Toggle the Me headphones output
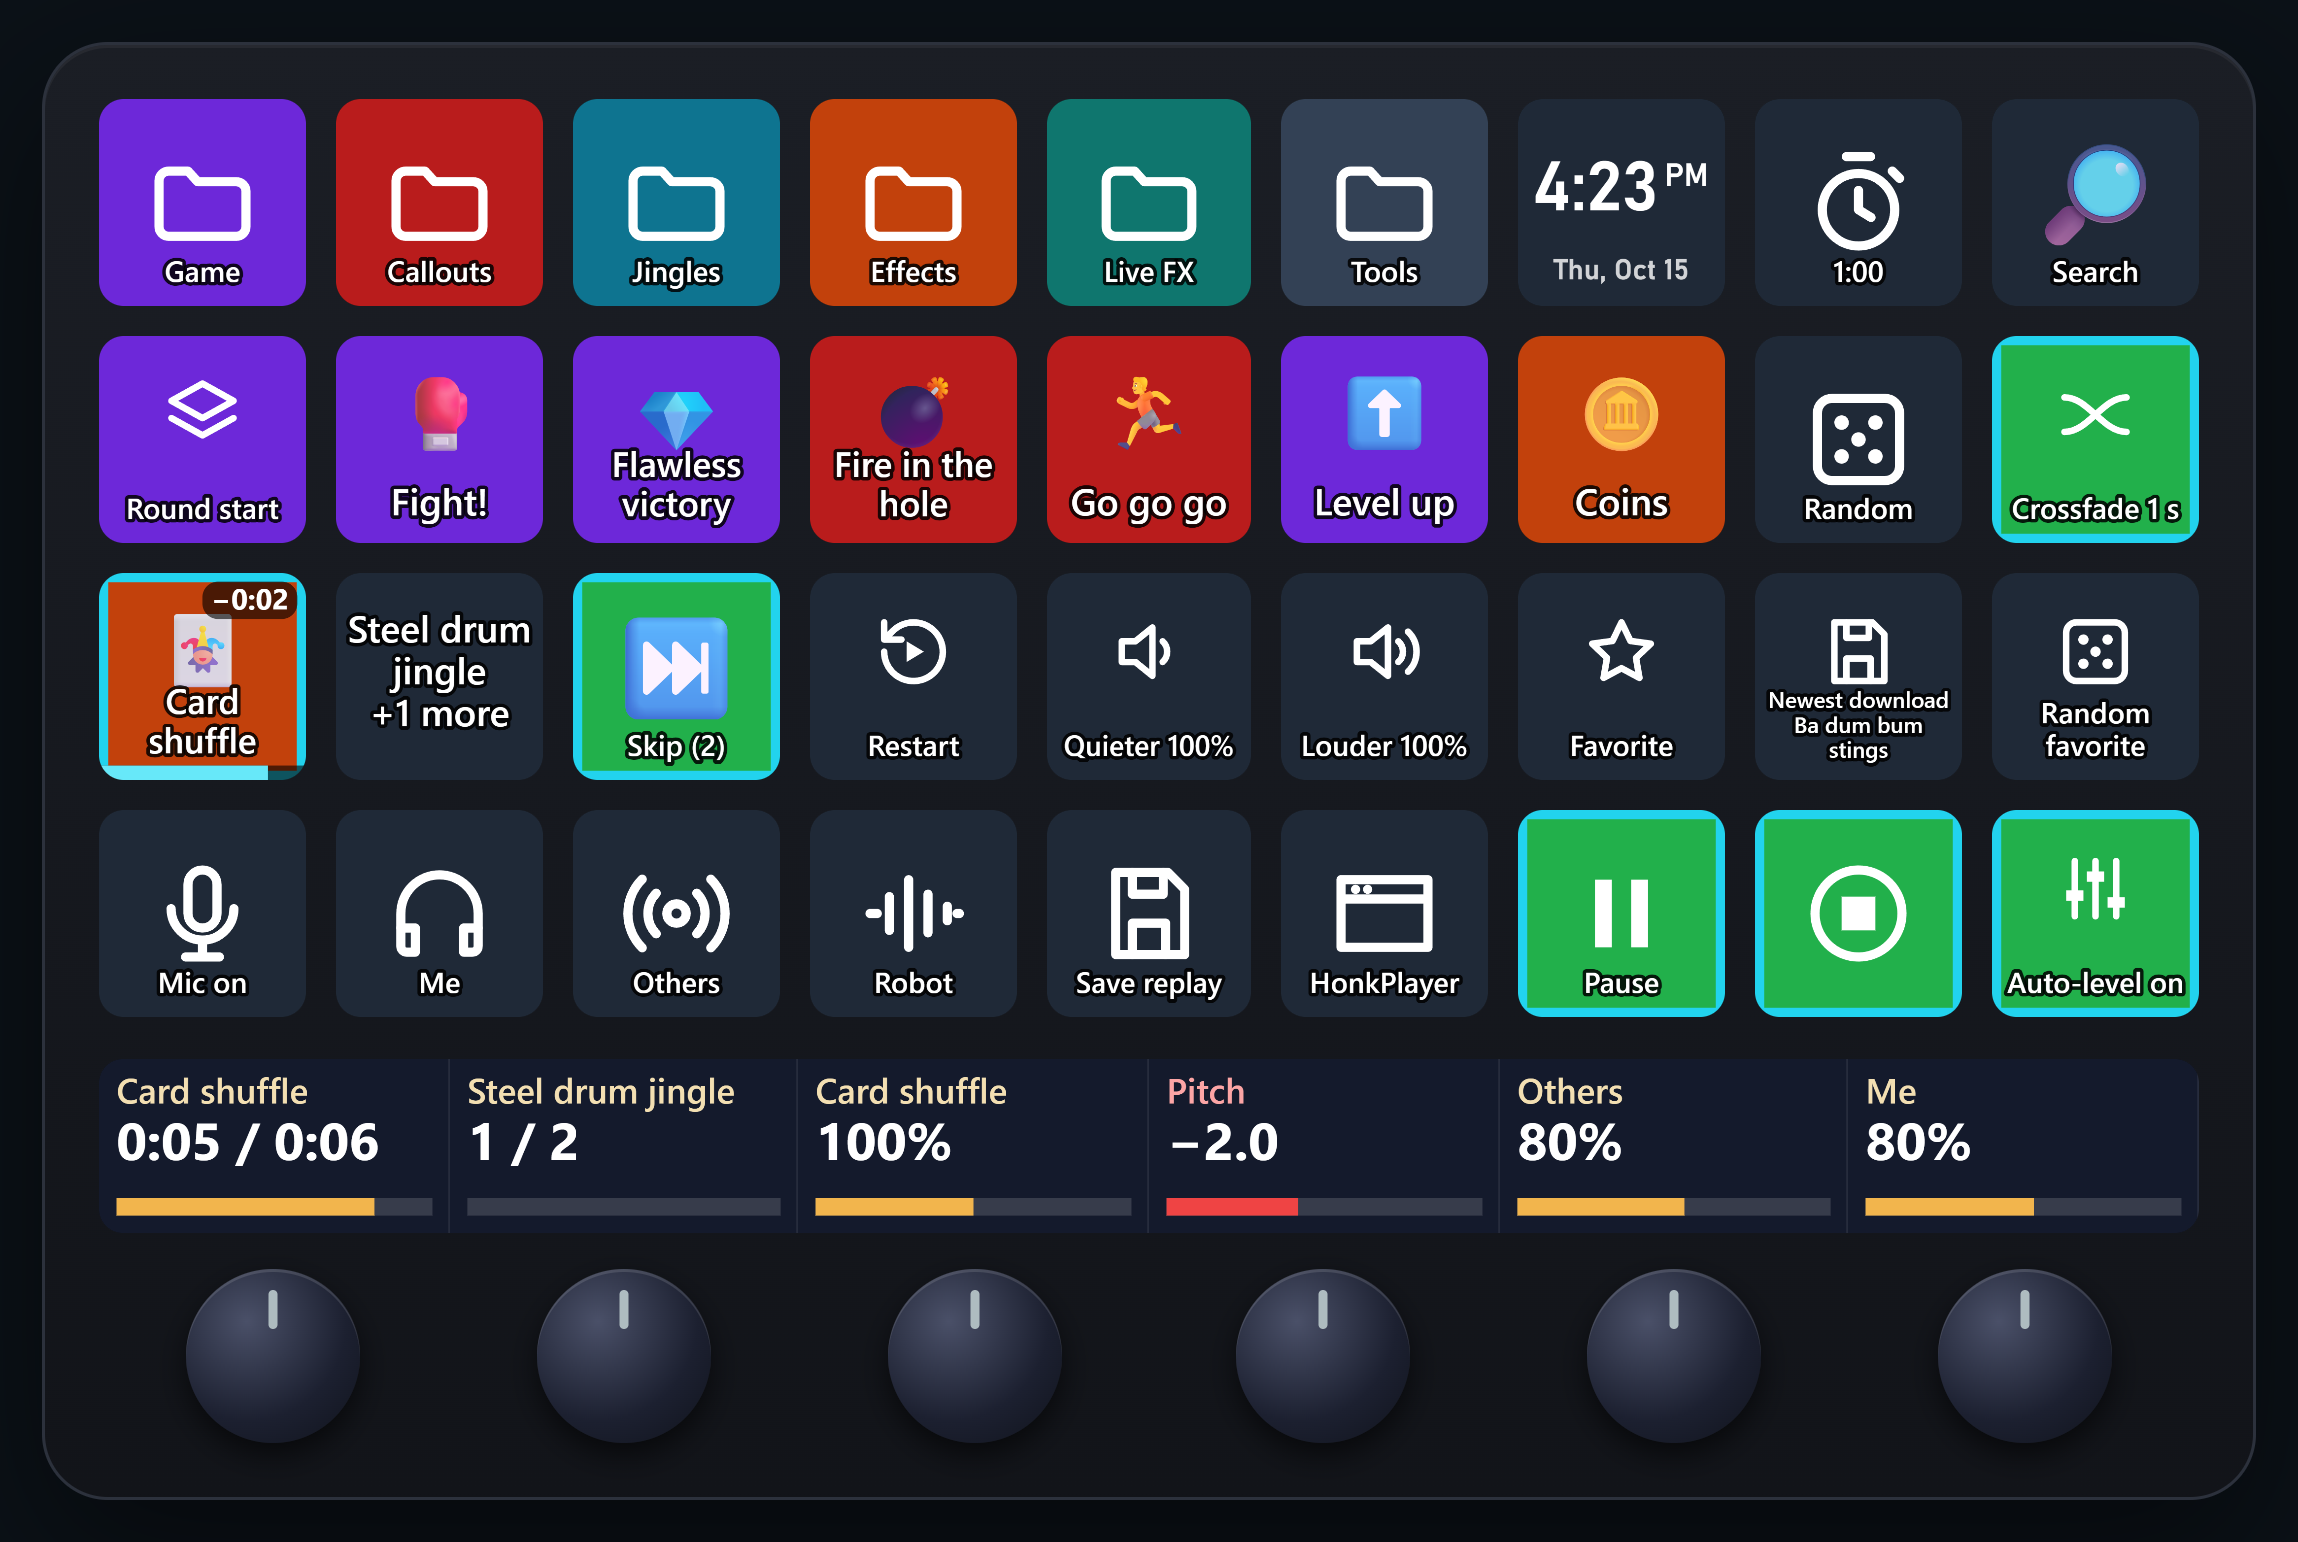The width and height of the screenshot is (2298, 1542). [x=439, y=913]
